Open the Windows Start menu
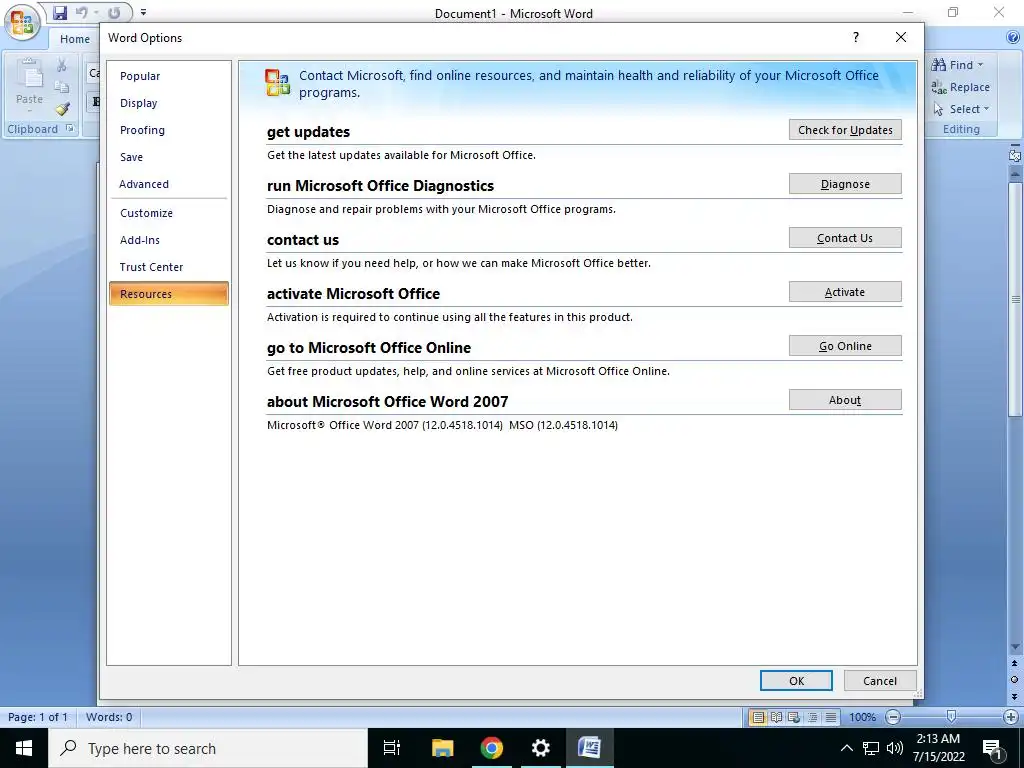The image size is (1024, 768). [x=24, y=748]
